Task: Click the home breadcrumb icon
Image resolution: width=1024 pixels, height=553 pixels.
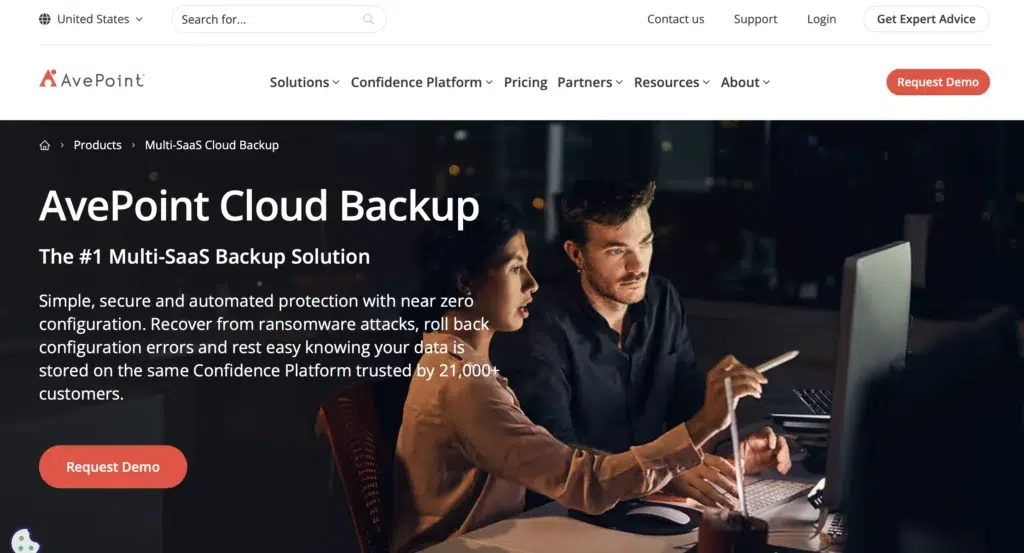Action: (x=44, y=145)
